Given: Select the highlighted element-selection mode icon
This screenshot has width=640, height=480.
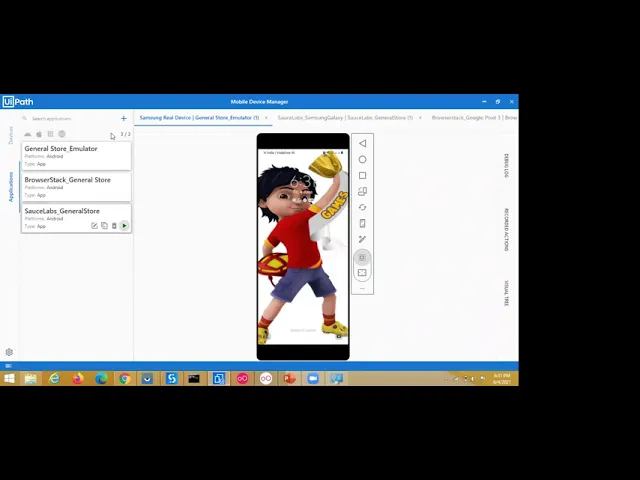Looking at the screenshot, I should click(362, 257).
